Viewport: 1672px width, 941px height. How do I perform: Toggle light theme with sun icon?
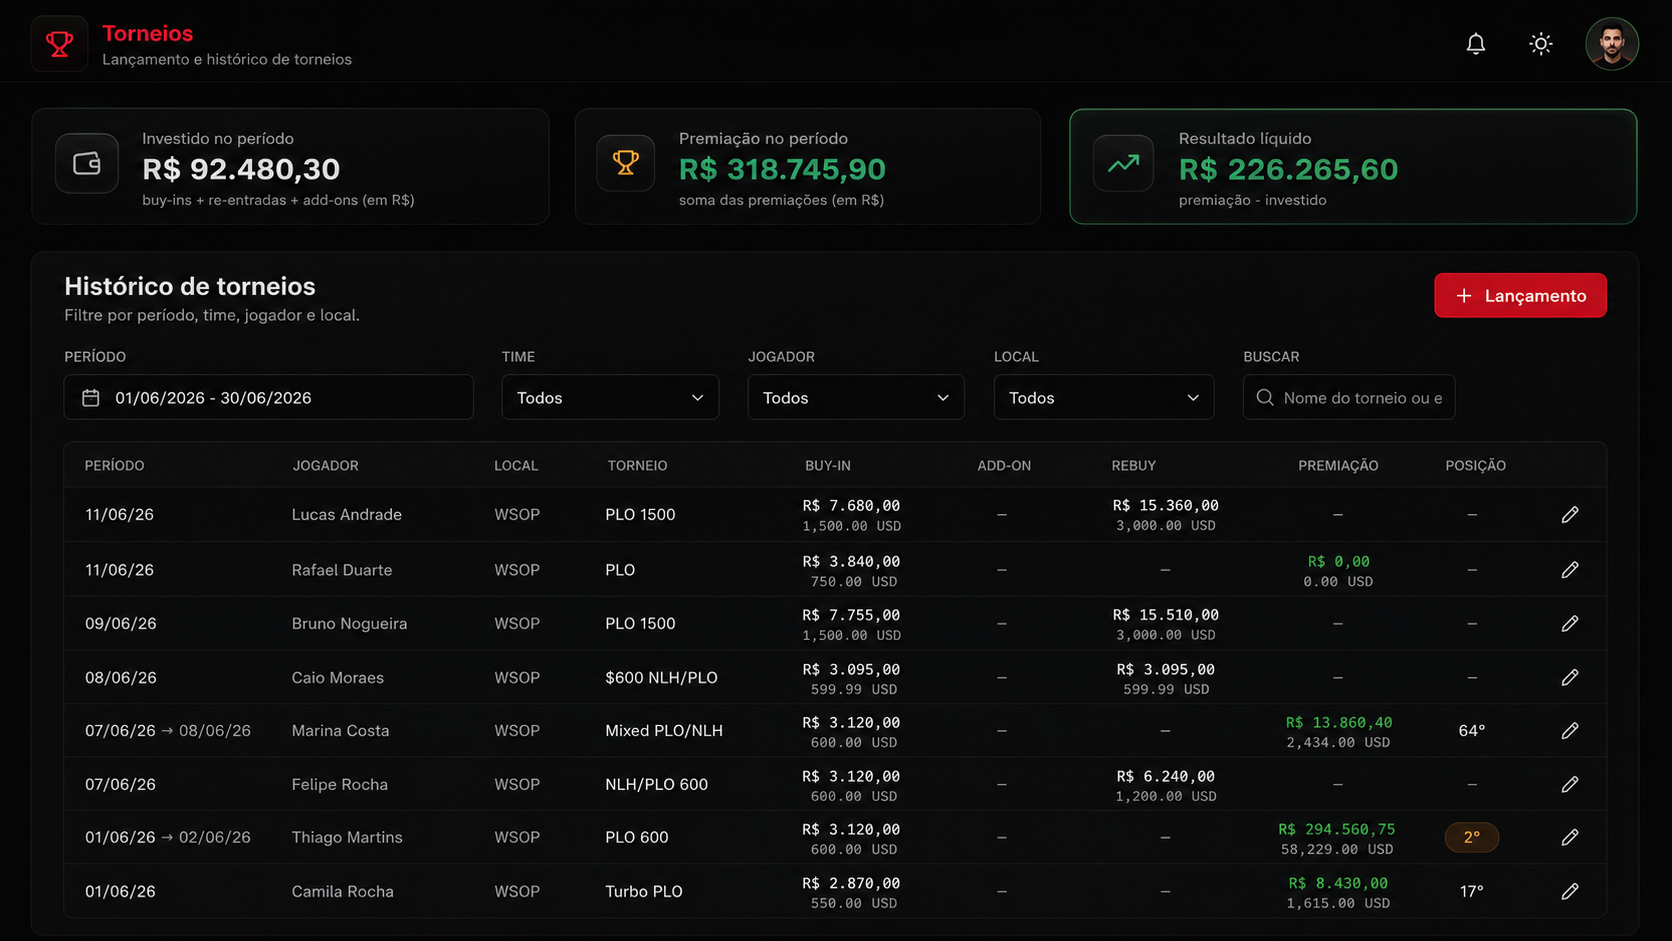(x=1540, y=44)
